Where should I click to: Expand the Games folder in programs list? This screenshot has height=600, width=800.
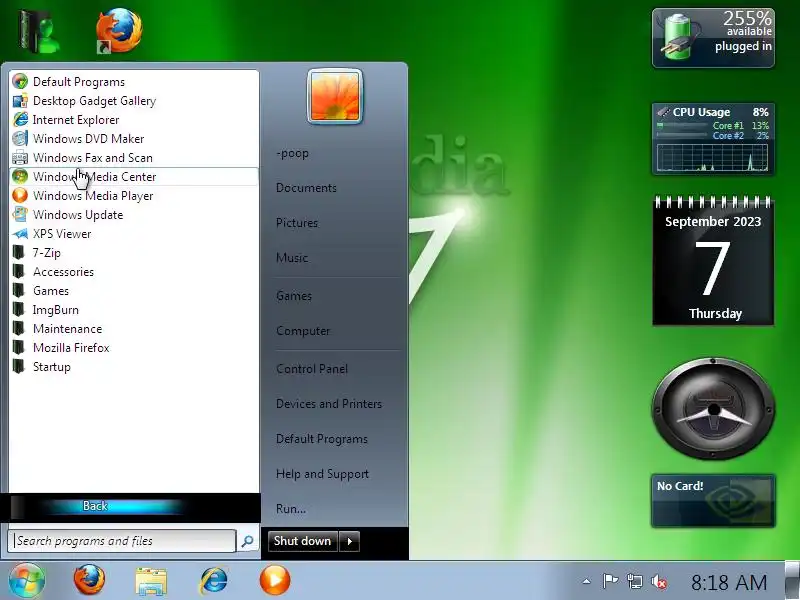(134, 290)
